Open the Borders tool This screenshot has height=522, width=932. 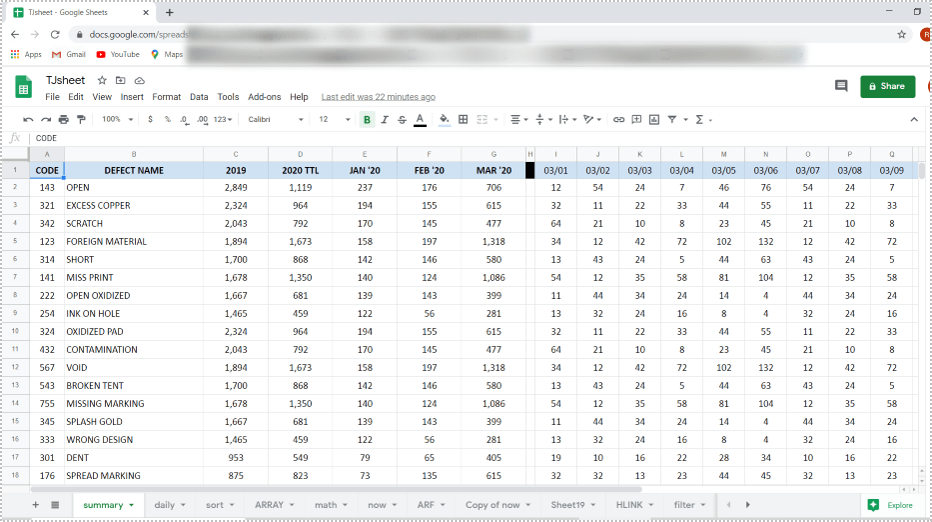(x=463, y=119)
